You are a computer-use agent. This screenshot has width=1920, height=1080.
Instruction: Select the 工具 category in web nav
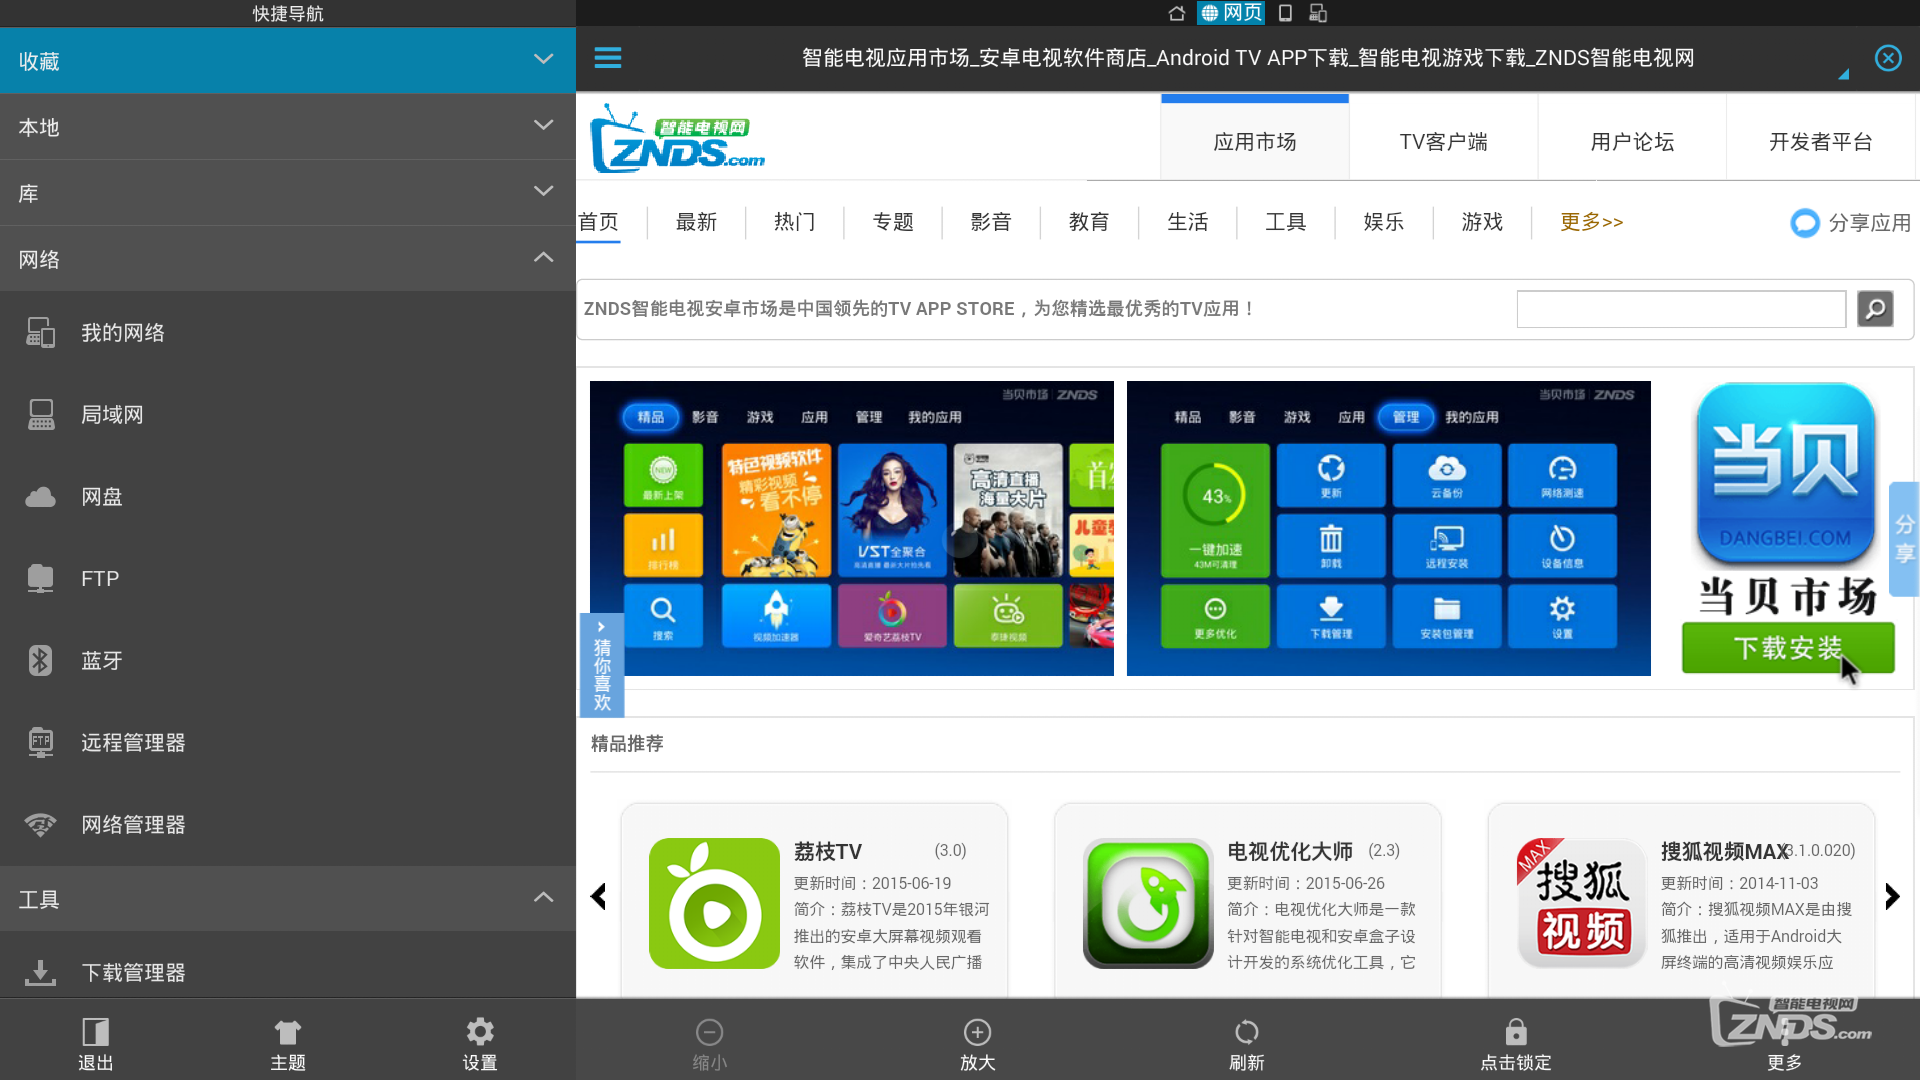point(1286,222)
